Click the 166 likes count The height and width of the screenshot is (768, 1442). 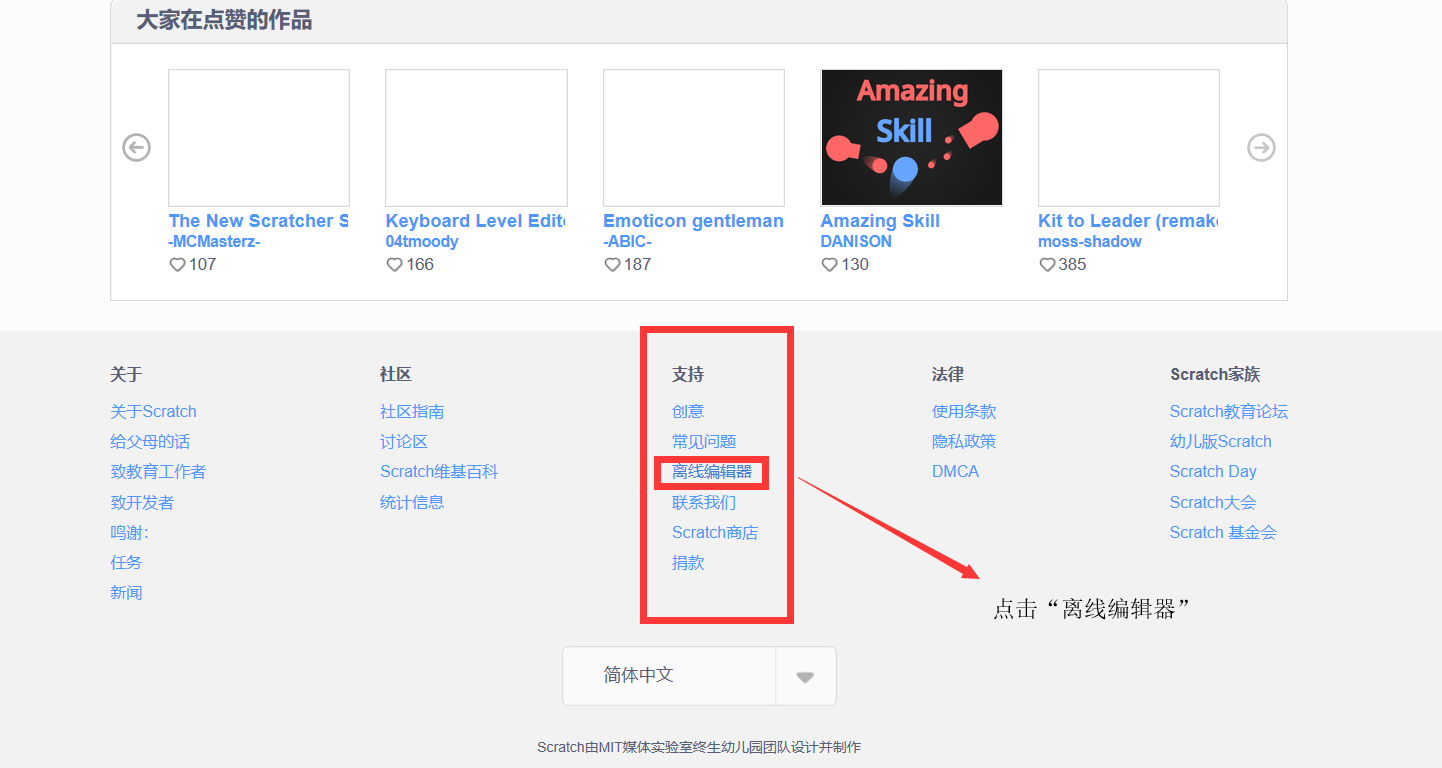pos(420,265)
